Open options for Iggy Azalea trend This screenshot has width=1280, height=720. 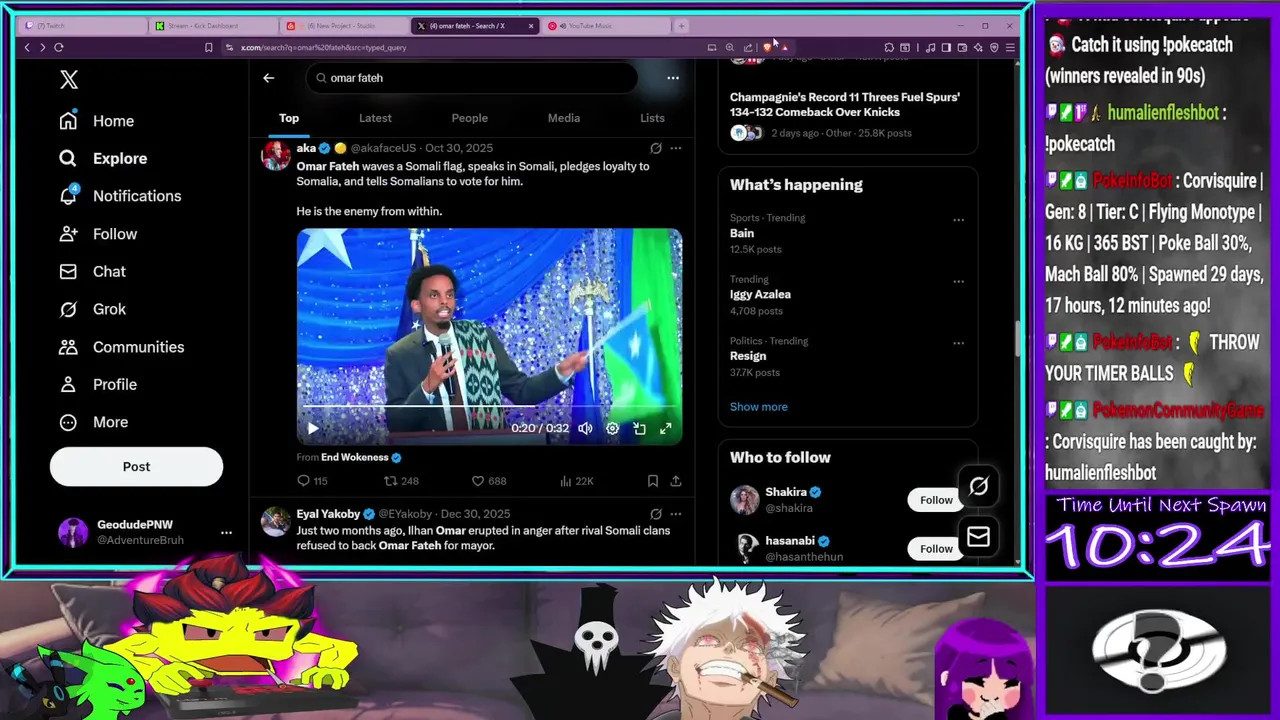958,281
